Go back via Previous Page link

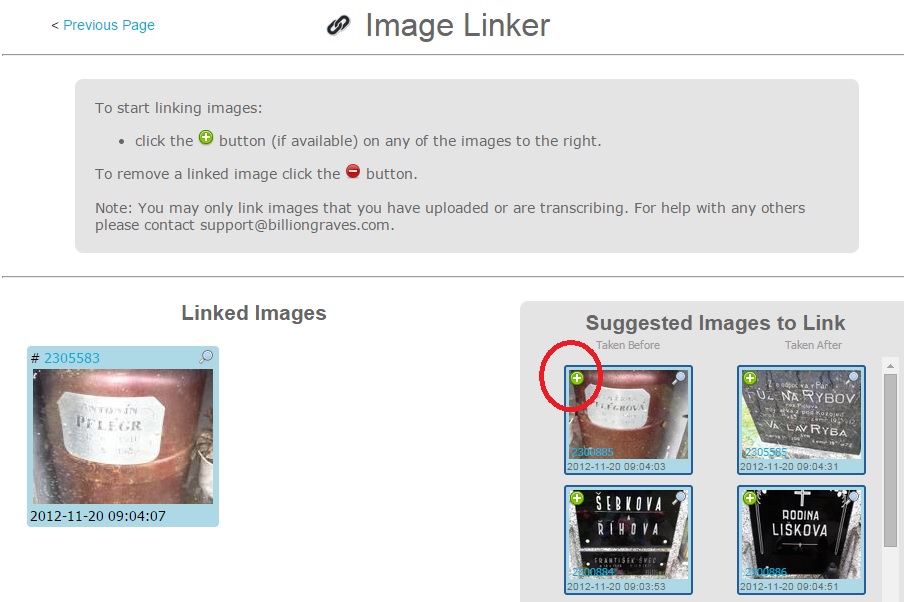[108, 25]
